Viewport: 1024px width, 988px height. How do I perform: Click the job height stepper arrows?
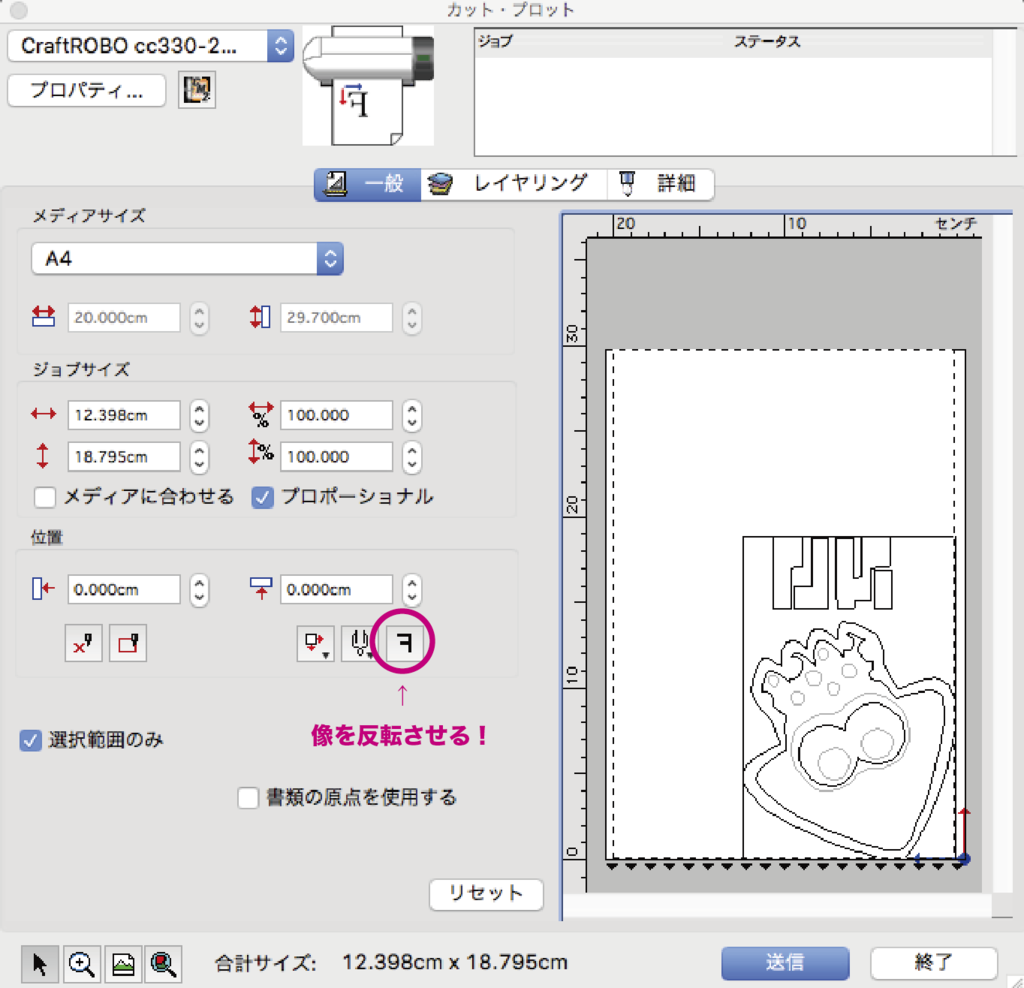(x=199, y=457)
